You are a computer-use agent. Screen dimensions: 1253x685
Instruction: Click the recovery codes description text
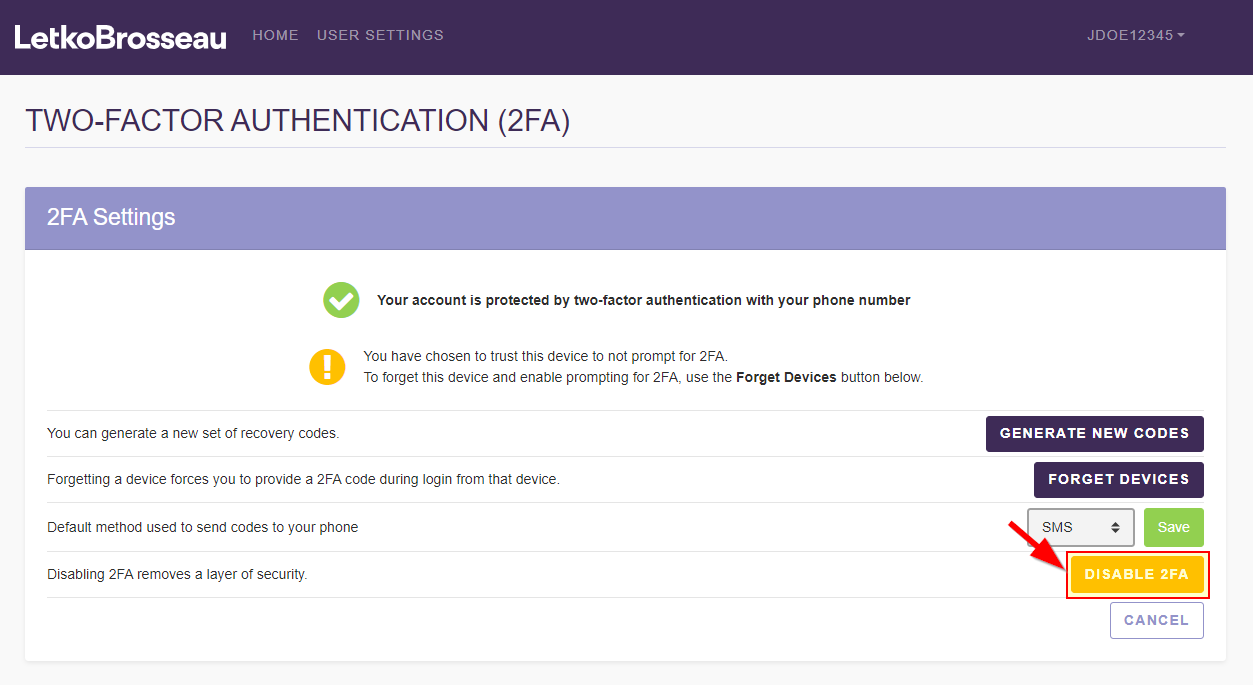(x=193, y=434)
